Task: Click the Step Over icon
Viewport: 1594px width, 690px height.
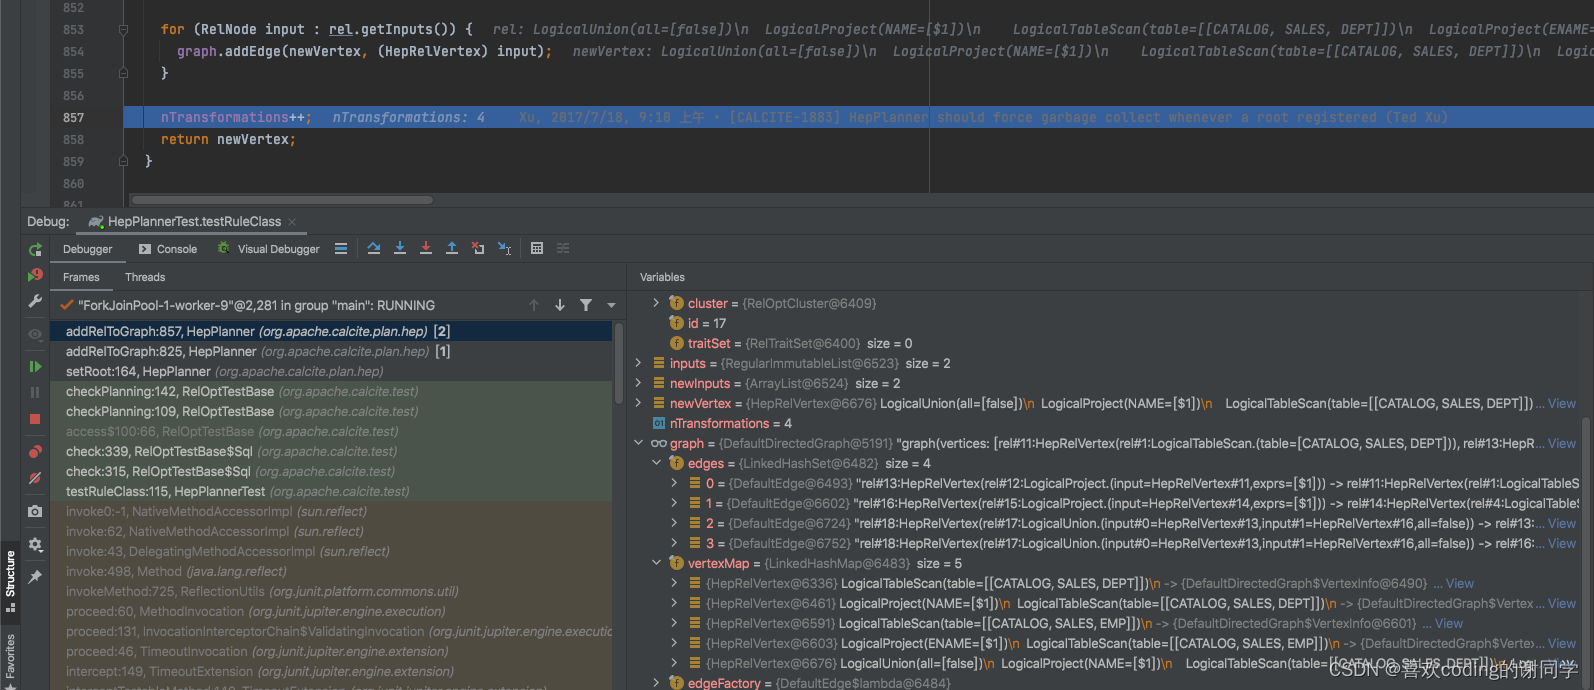Action: (374, 248)
